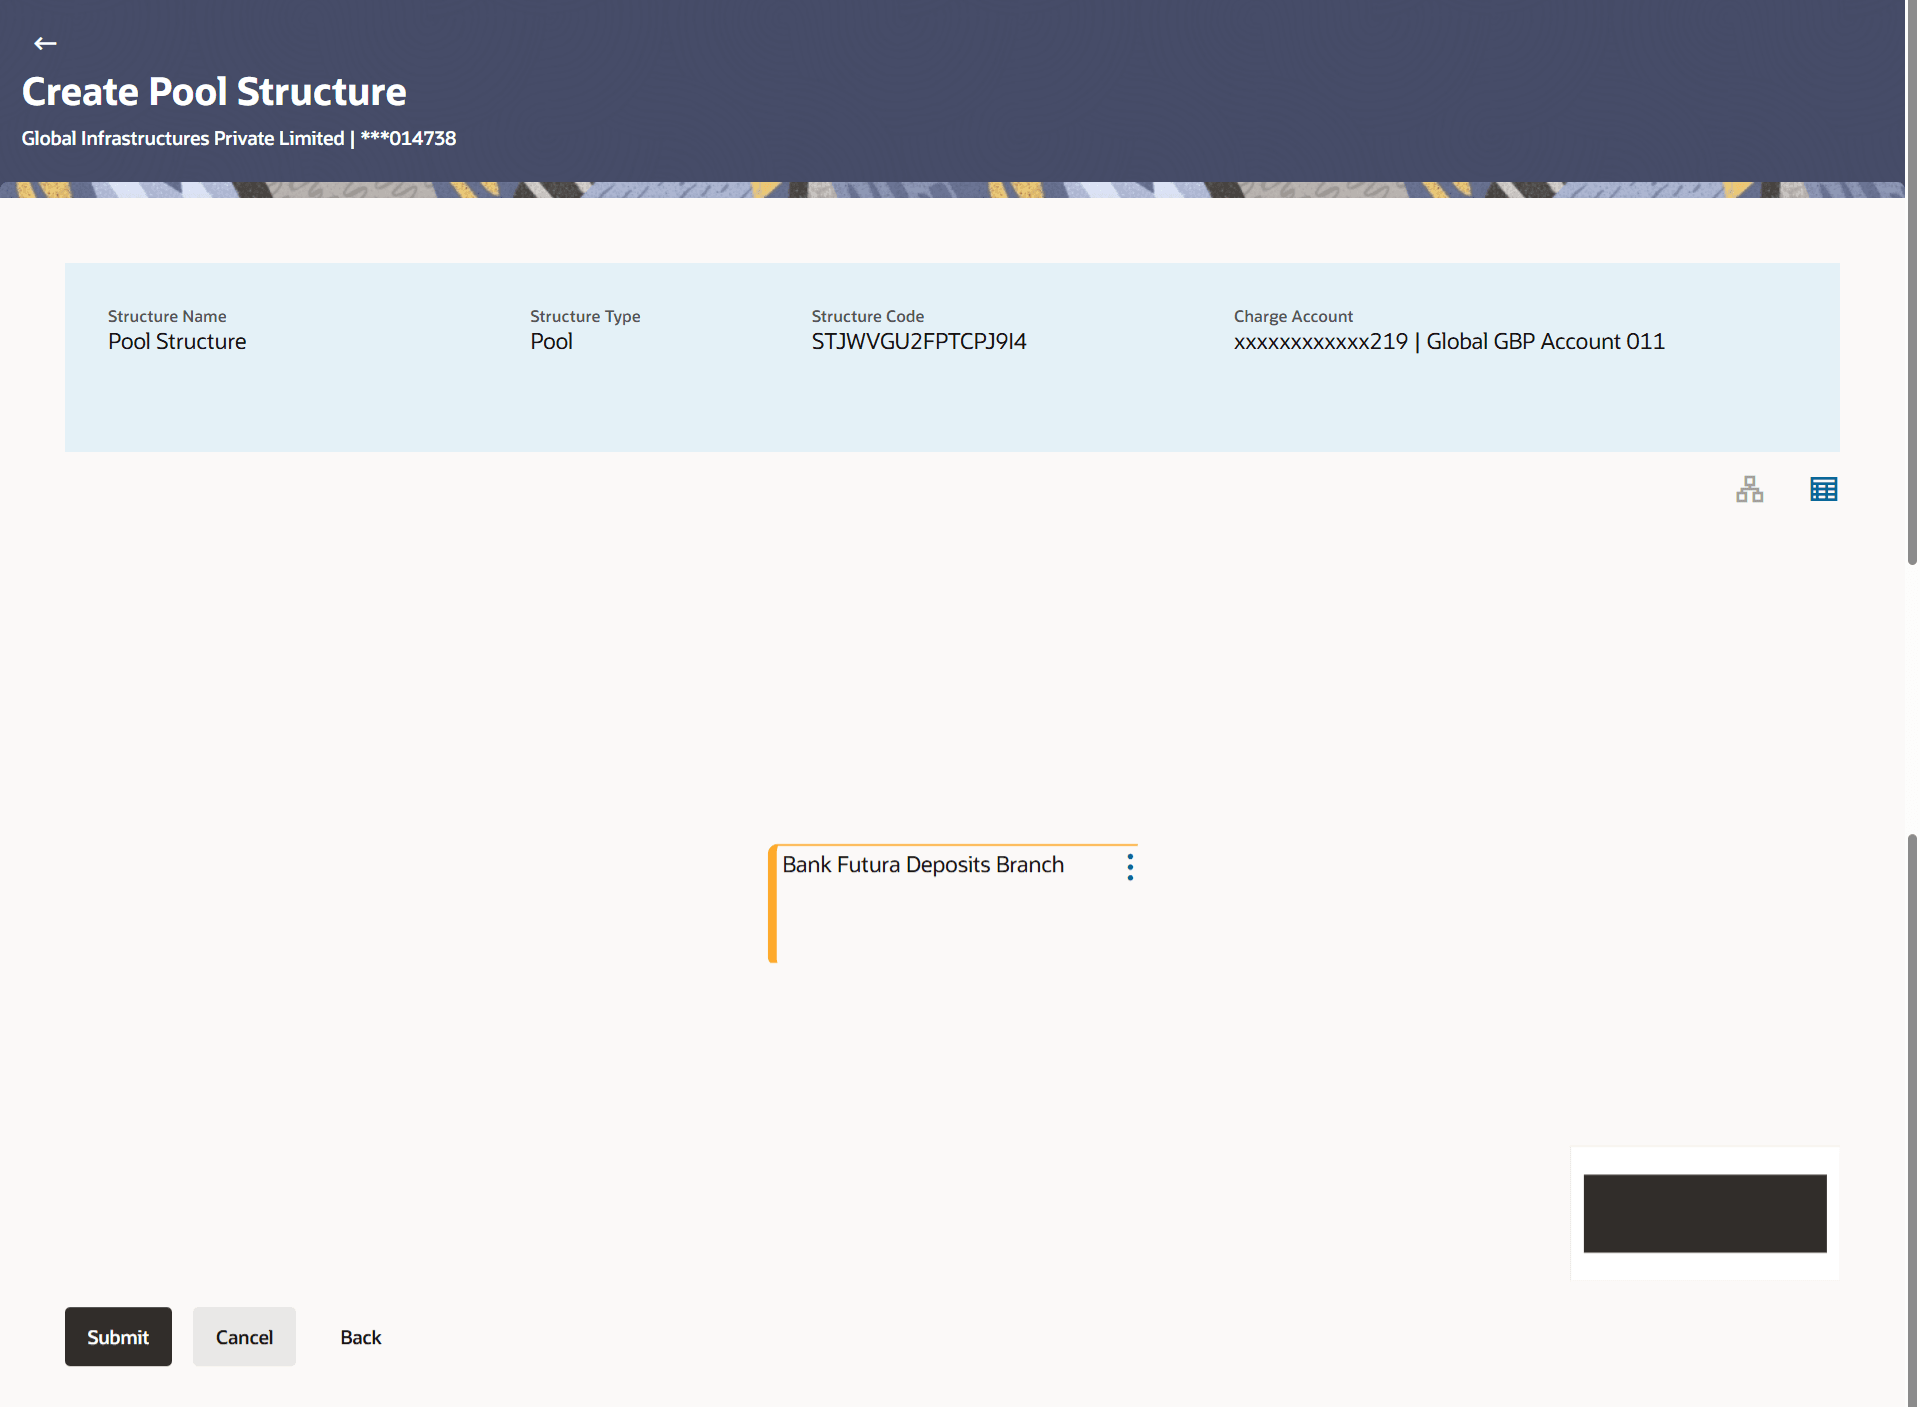Open Bank Futura node three-dot menu
Screen dimensions: 1920x1407
1130,867
